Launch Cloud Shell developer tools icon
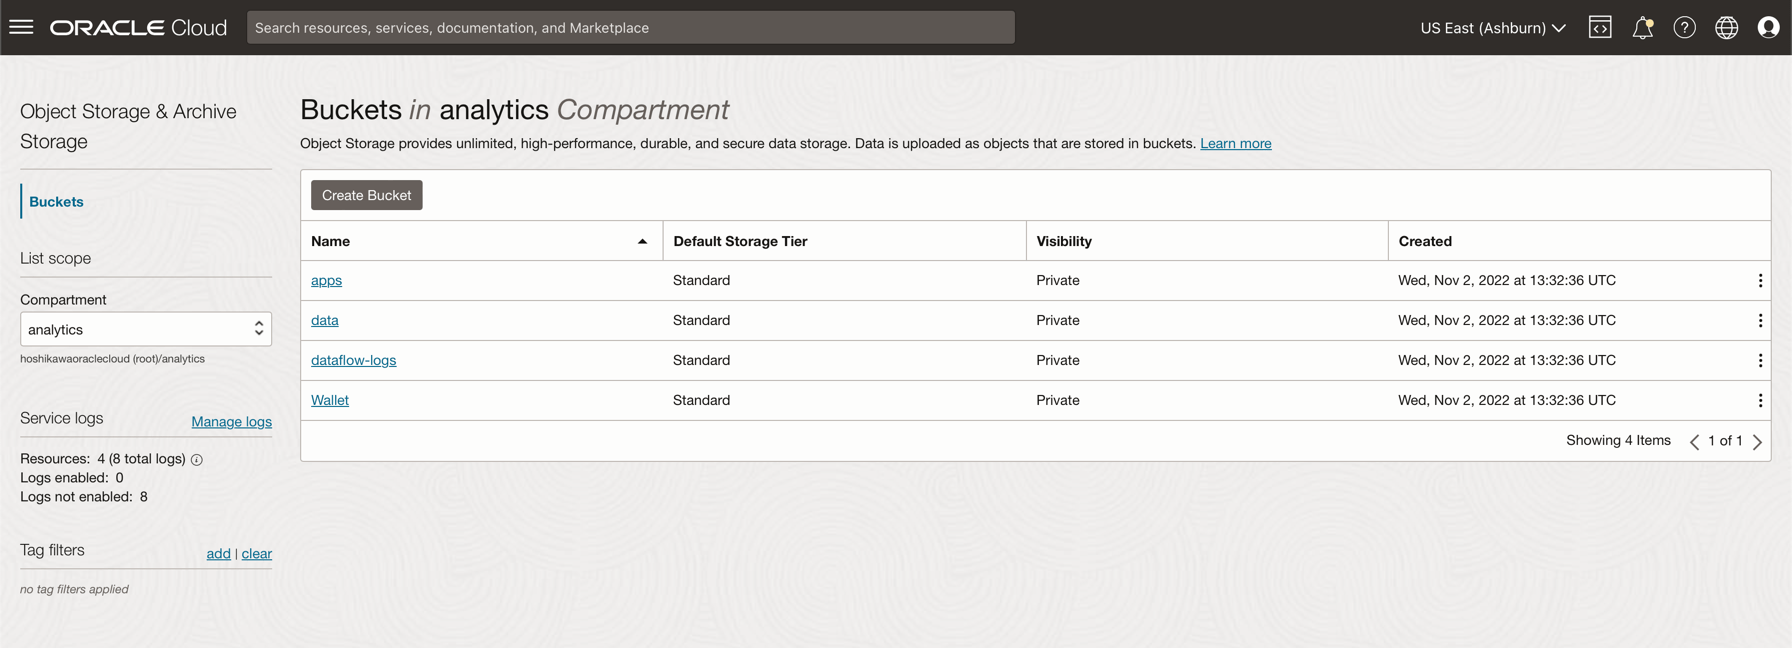 point(1600,27)
